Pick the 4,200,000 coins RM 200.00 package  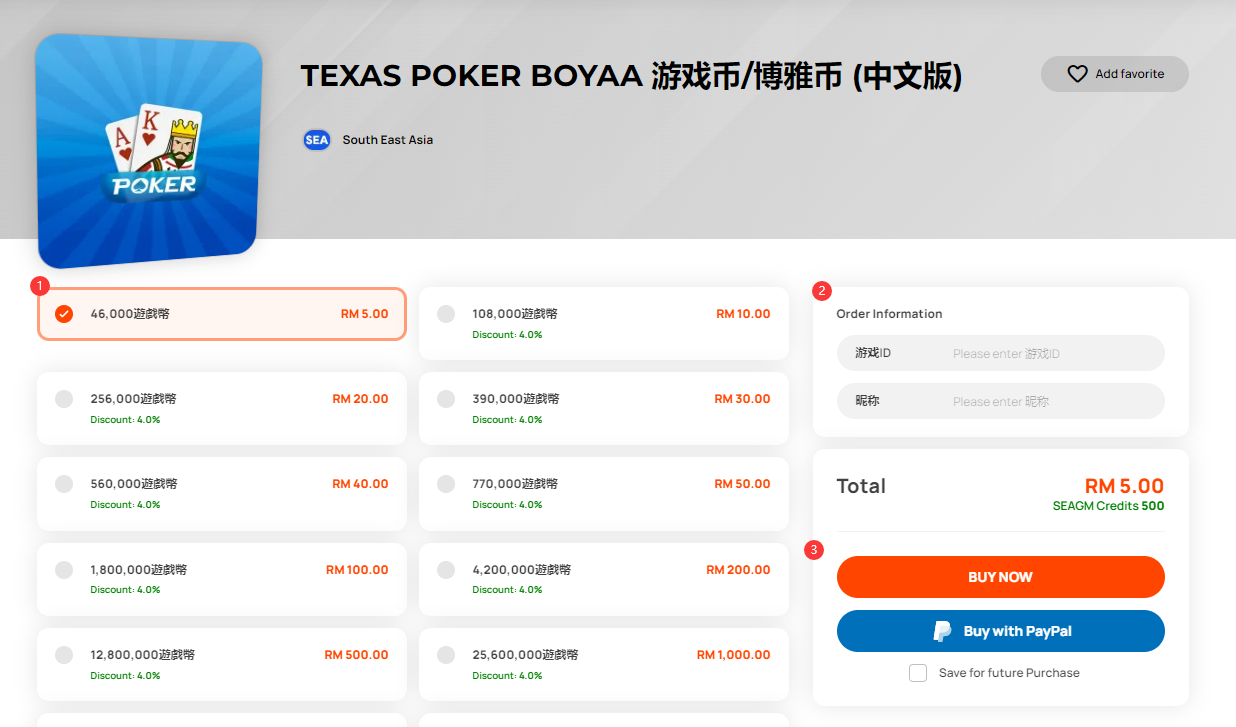(604, 579)
